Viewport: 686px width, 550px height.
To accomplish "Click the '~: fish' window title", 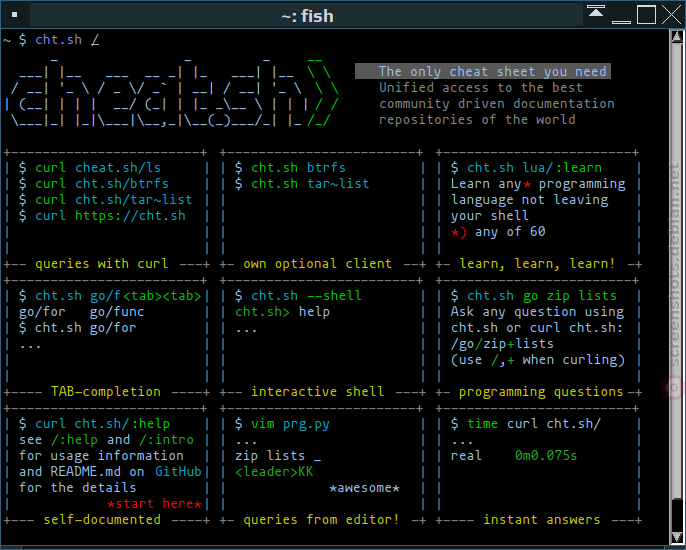I will tap(308, 17).
